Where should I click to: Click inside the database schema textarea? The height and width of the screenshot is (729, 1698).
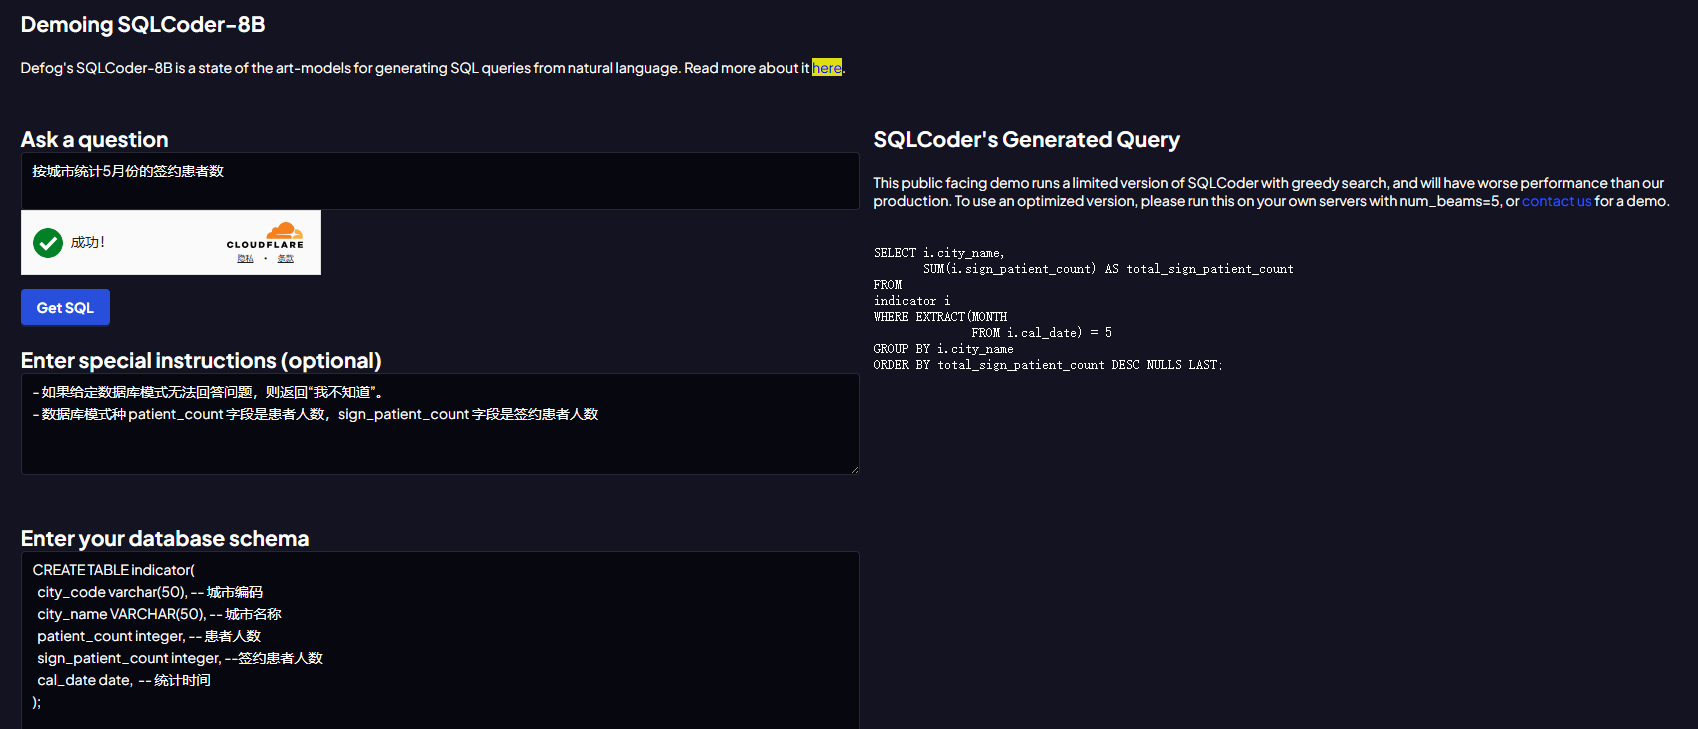pos(440,640)
